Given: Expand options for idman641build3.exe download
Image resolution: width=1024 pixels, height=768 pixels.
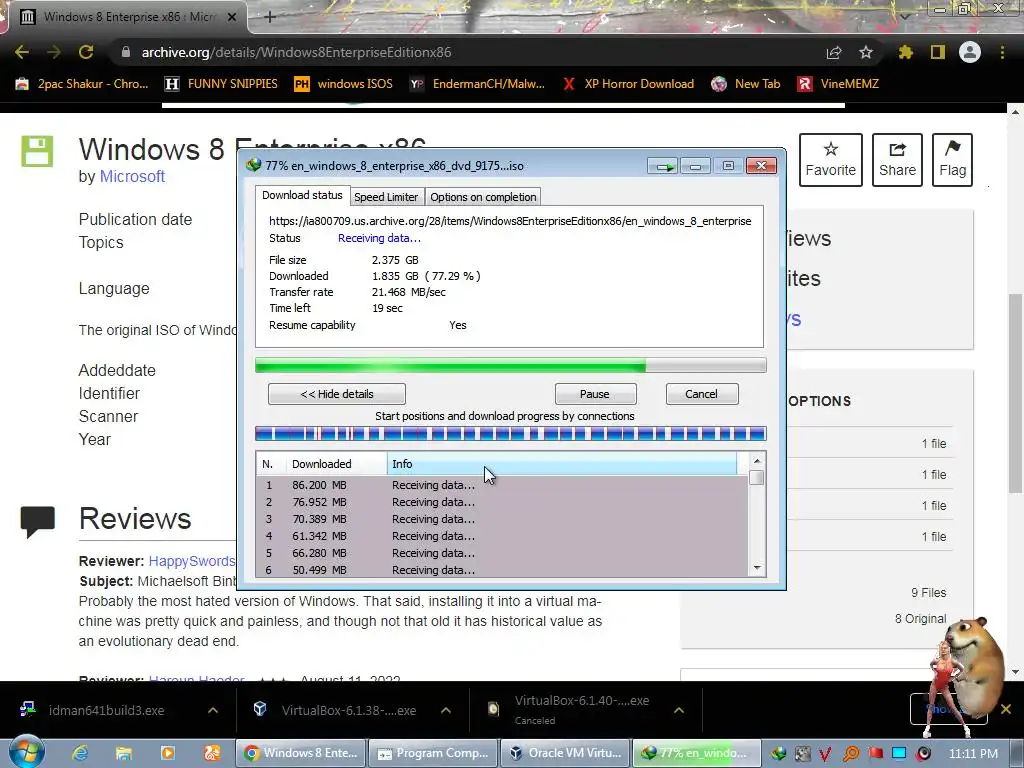Looking at the screenshot, I should click(x=213, y=711).
